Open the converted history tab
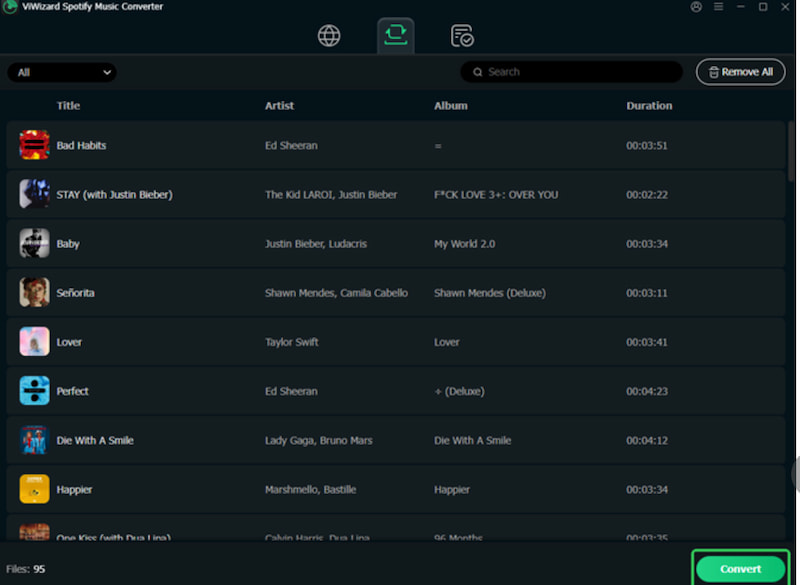Screen dimensions: 800x585 click(462, 36)
